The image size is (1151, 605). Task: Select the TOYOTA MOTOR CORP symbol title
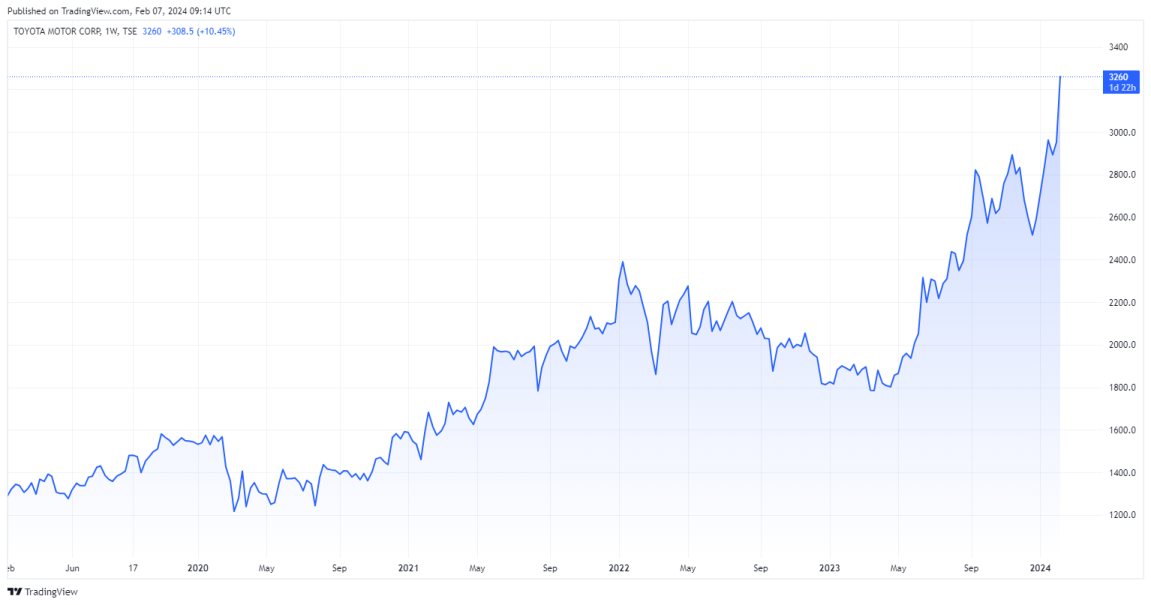[x=59, y=31]
